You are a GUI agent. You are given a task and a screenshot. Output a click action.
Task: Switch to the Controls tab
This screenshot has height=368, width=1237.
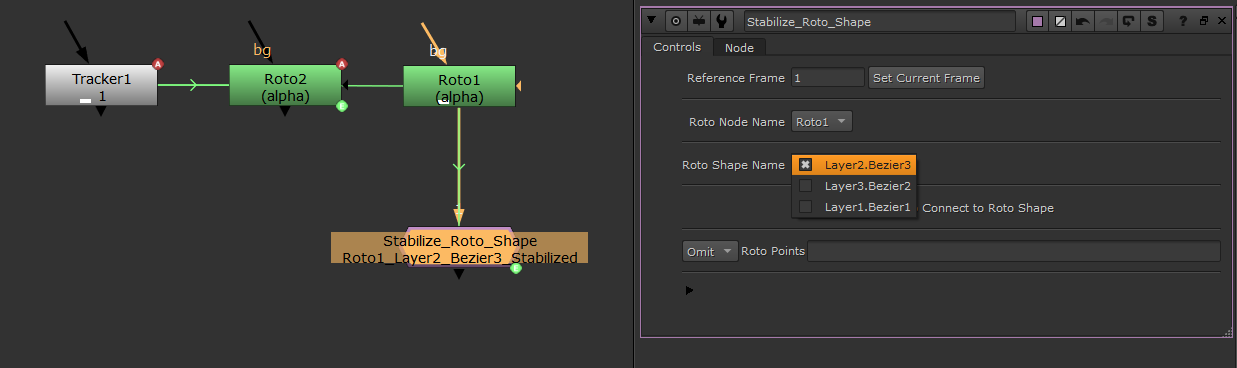(x=677, y=47)
